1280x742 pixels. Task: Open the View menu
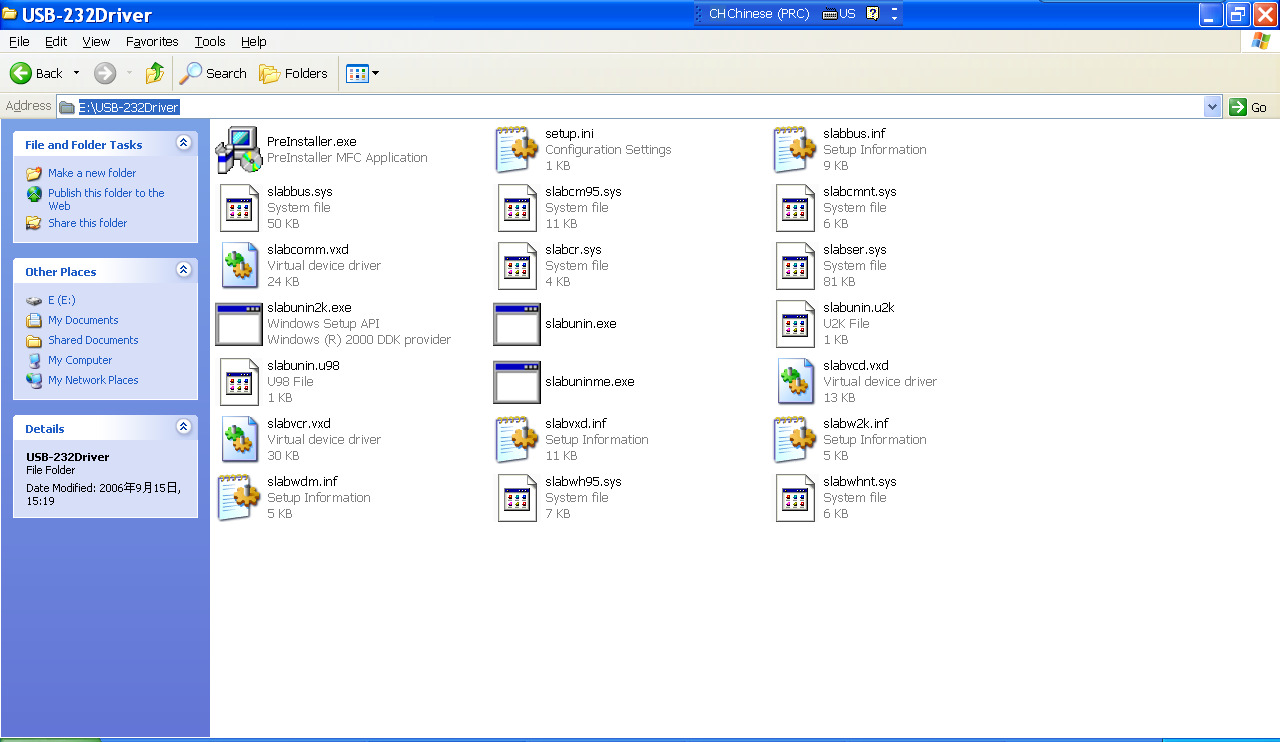tap(96, 41)
